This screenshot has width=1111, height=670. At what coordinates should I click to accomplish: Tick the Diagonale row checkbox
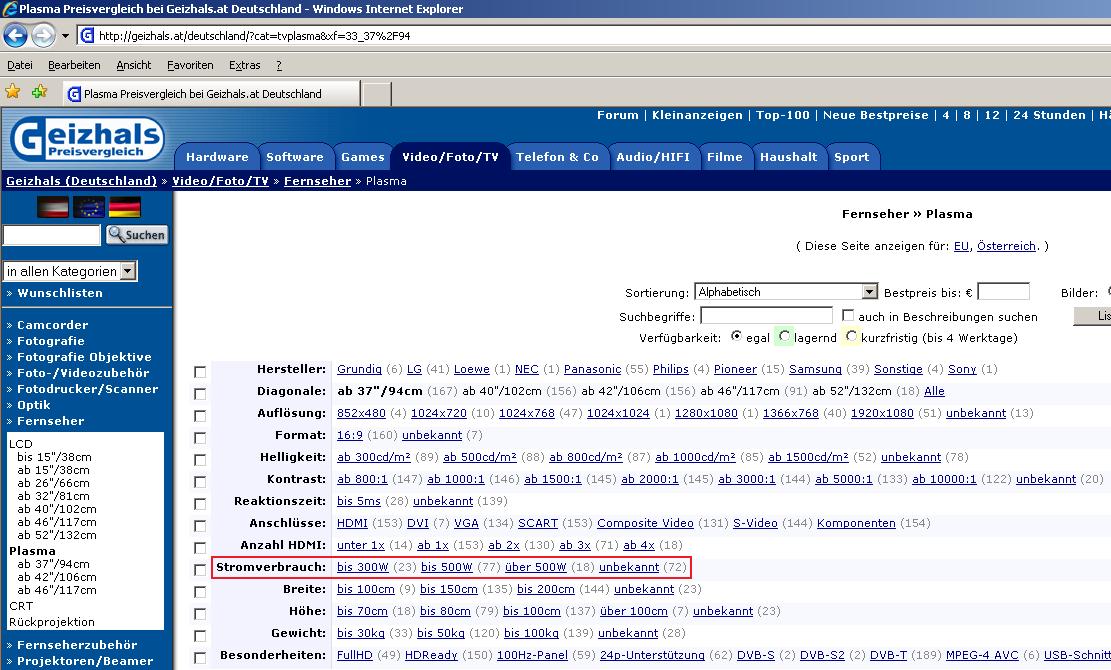click(200, 394)
